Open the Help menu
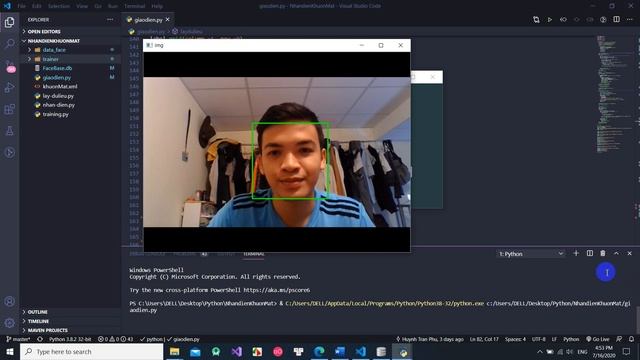Screen dimensions: 640x360 click(x=157, y=6)
